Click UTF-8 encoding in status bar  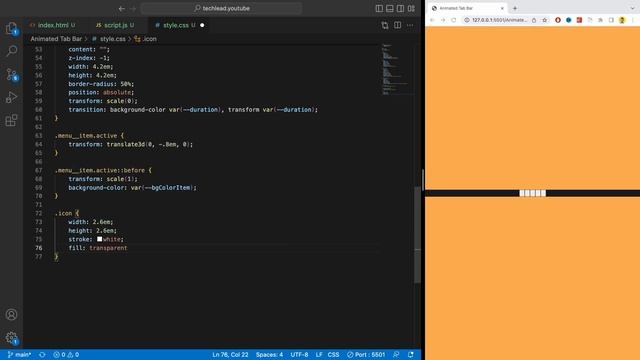click(x=299, y=355)
